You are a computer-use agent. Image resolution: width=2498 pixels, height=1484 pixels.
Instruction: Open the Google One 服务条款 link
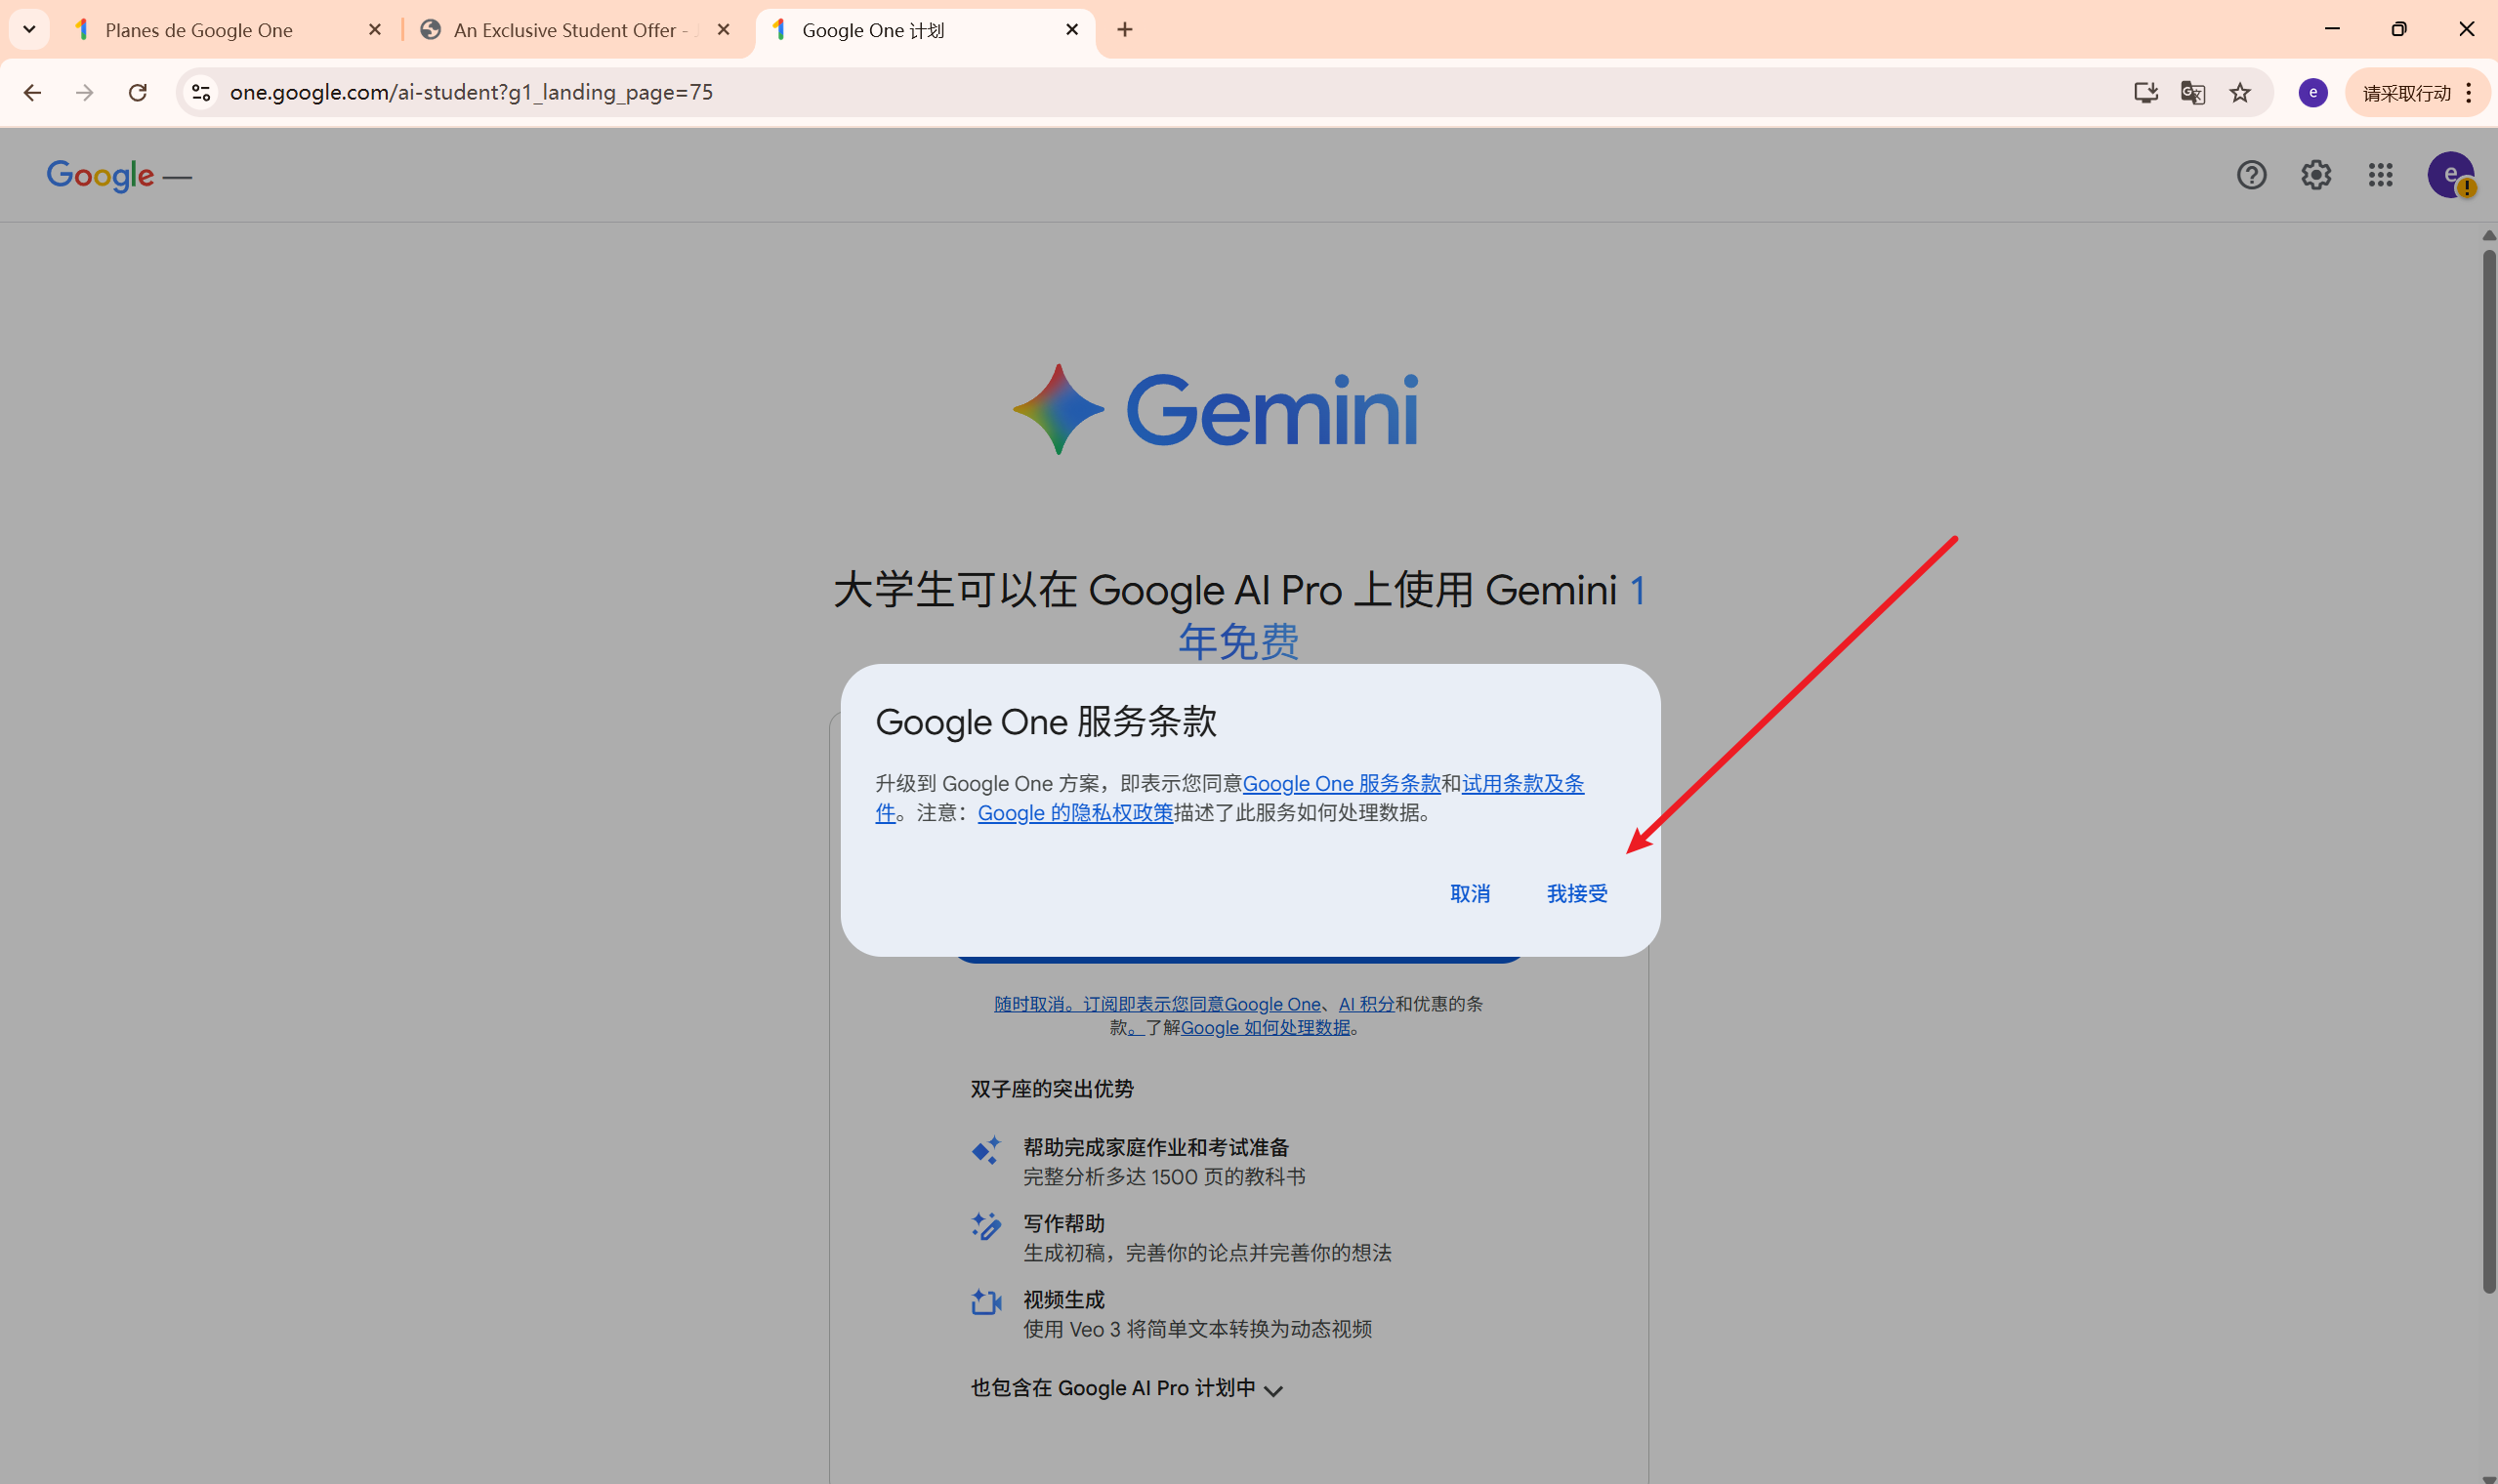point(1341,784)
